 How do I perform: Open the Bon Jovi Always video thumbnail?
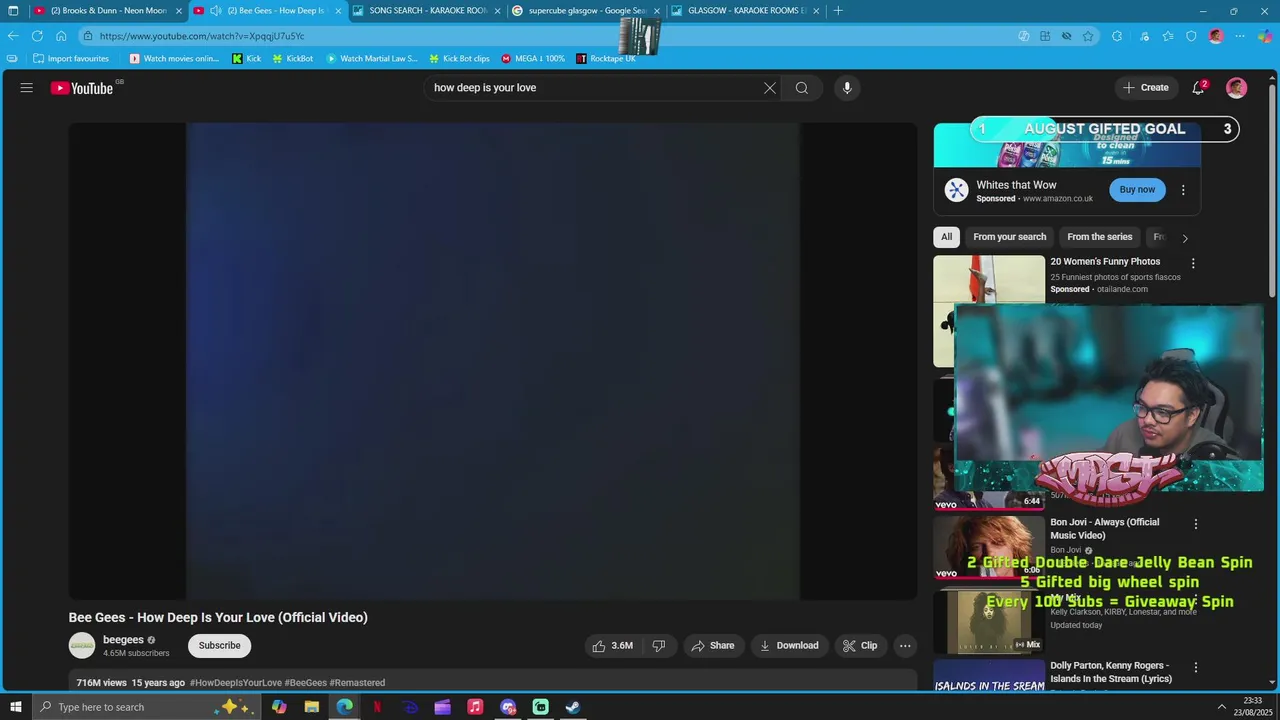click(989, 547)
